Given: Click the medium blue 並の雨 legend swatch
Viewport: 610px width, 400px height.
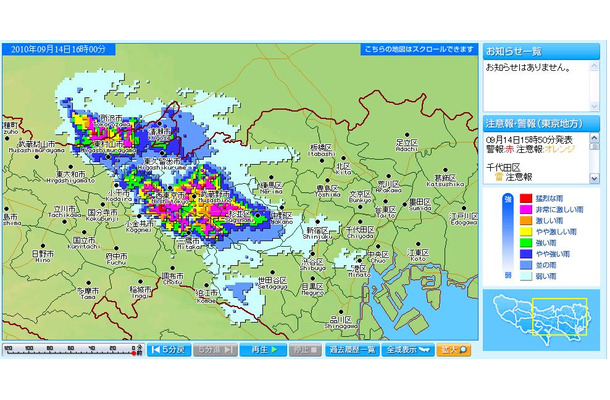Looking at the screenshot, I should (x=526, y=265).
